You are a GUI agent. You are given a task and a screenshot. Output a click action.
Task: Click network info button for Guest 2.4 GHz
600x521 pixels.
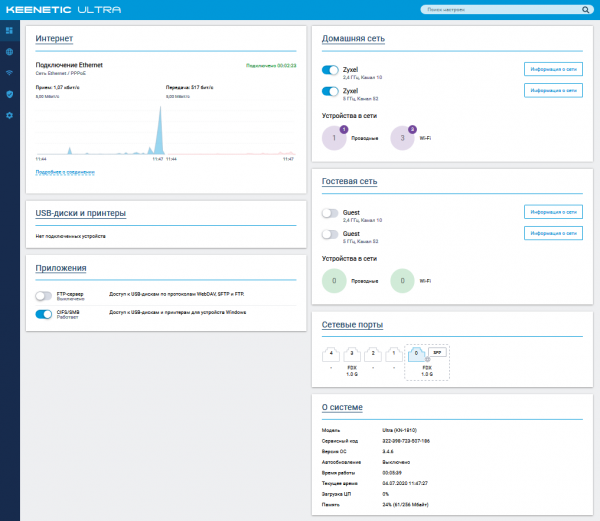553,212
